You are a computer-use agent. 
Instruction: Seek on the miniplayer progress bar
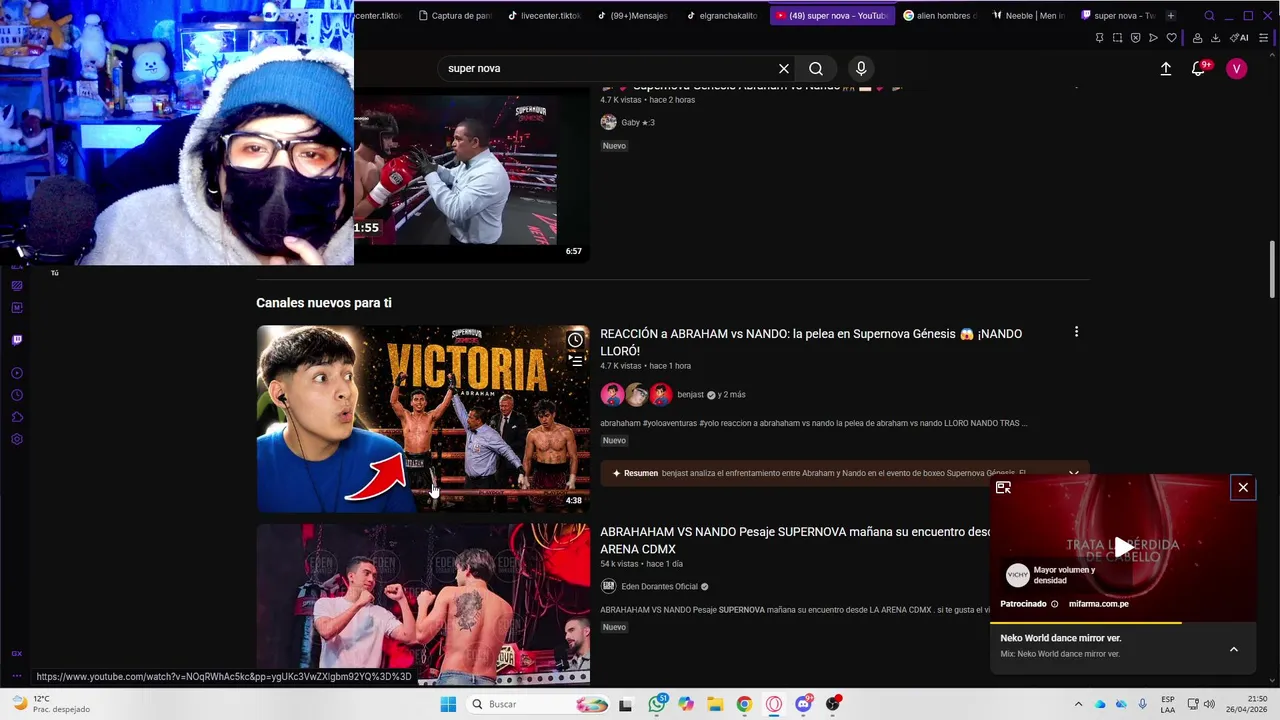pyautogui.click(x=1123, y=622)
